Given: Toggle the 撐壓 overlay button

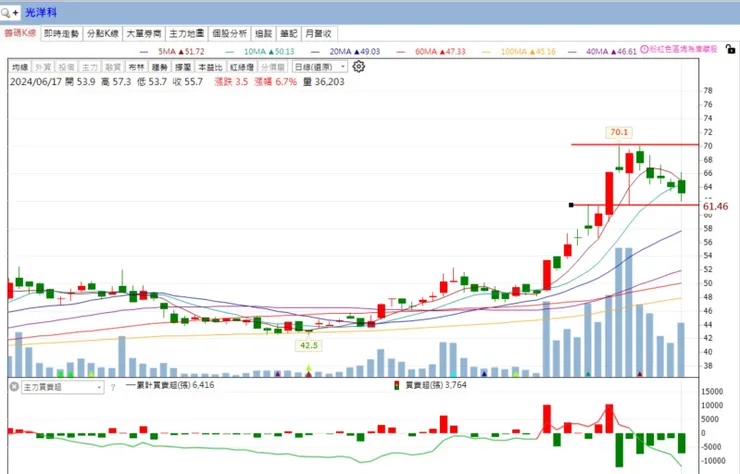Looking at the screenshot, I should click(183, 67).
